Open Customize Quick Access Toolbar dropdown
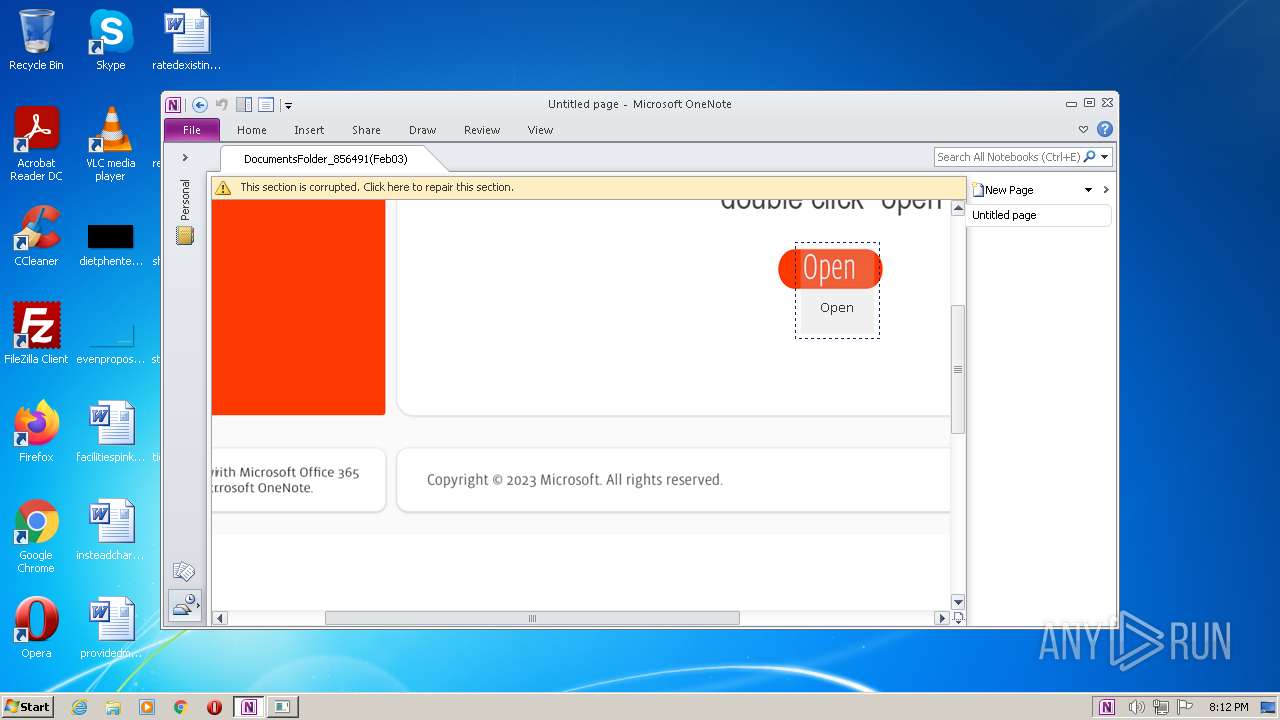This screenshot has height=720, width=1280. coord(288,105)
